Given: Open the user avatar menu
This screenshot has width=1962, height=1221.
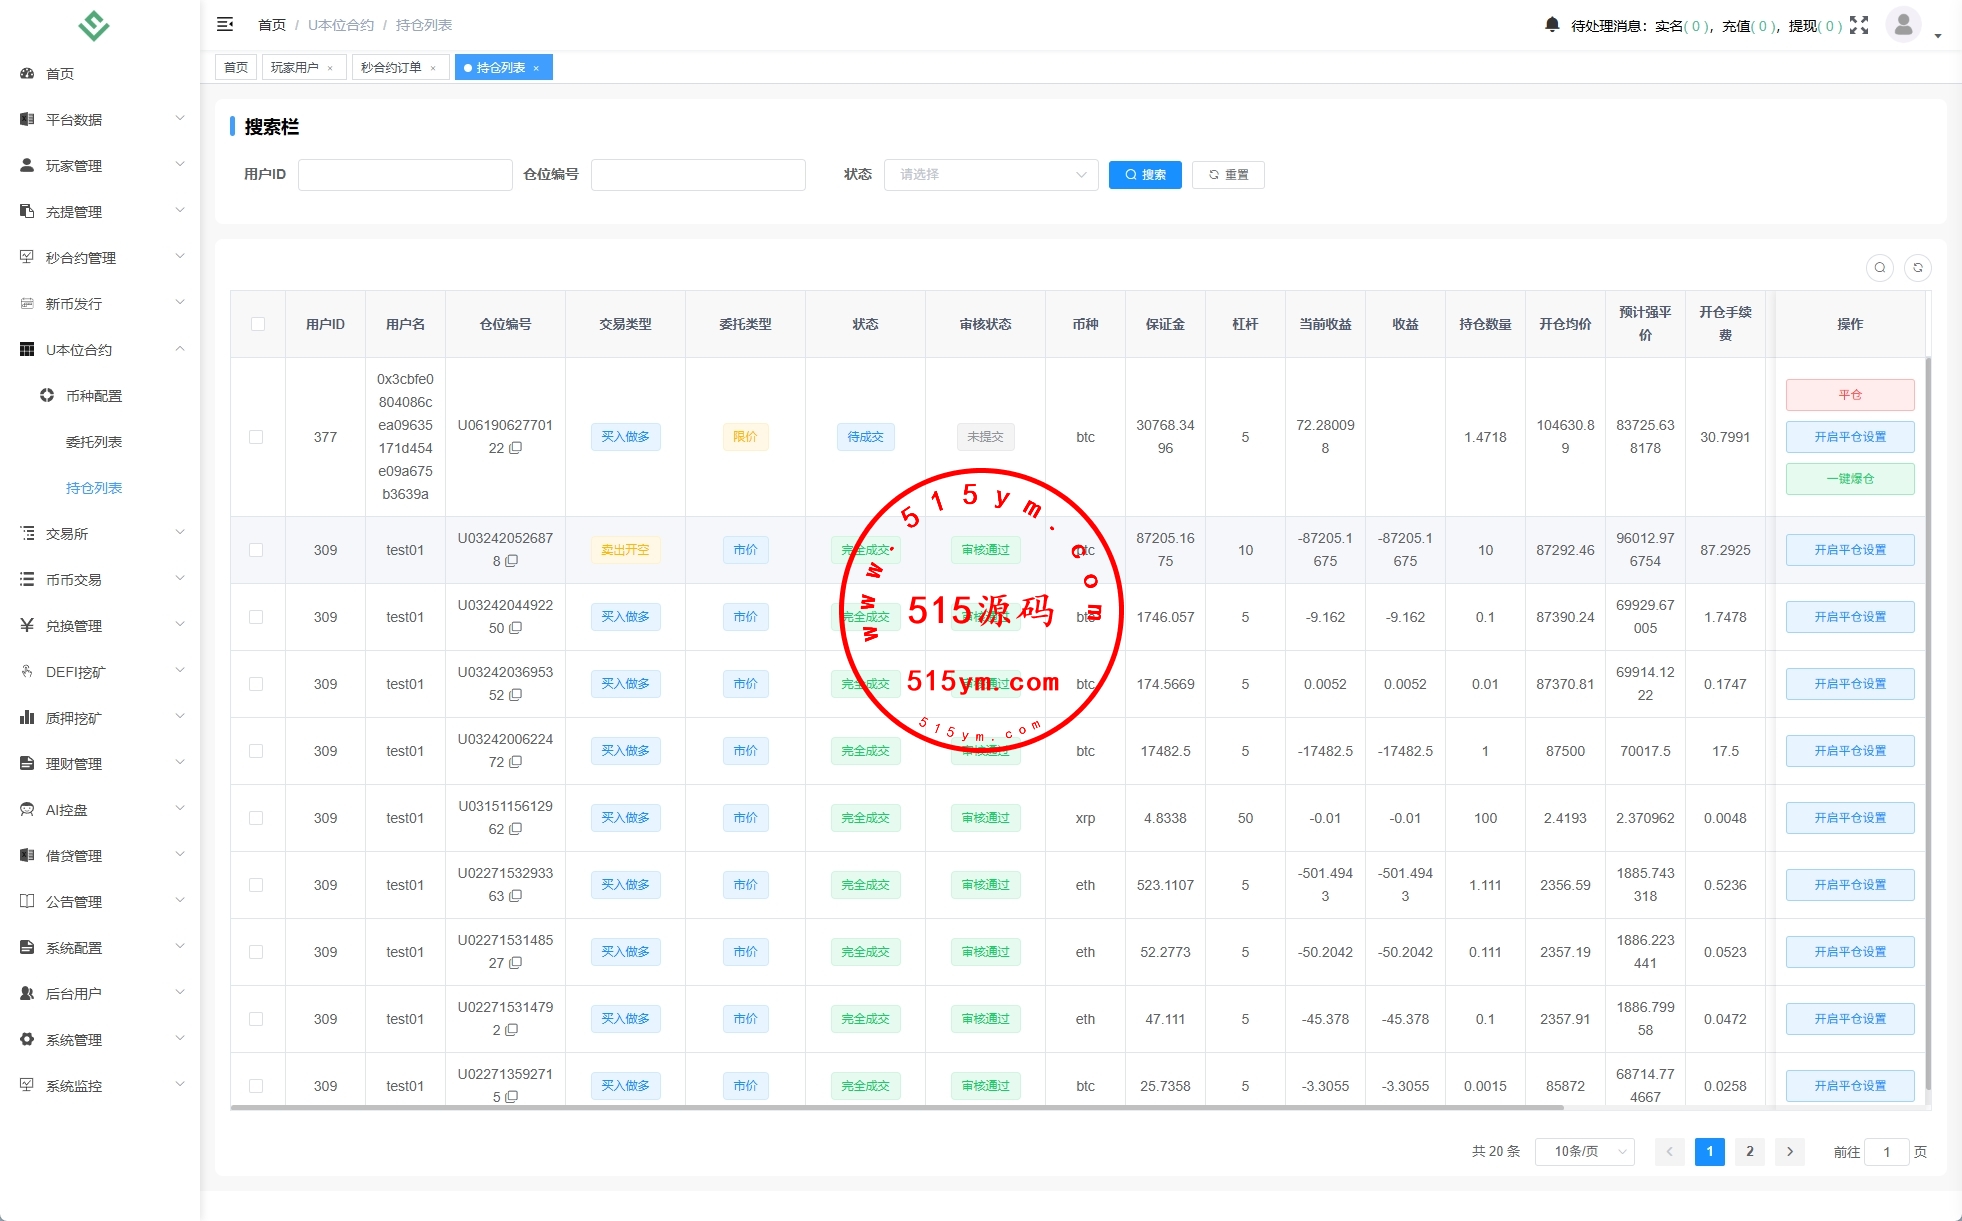Looking at the screenshot, I should [x=1903, y=24].
